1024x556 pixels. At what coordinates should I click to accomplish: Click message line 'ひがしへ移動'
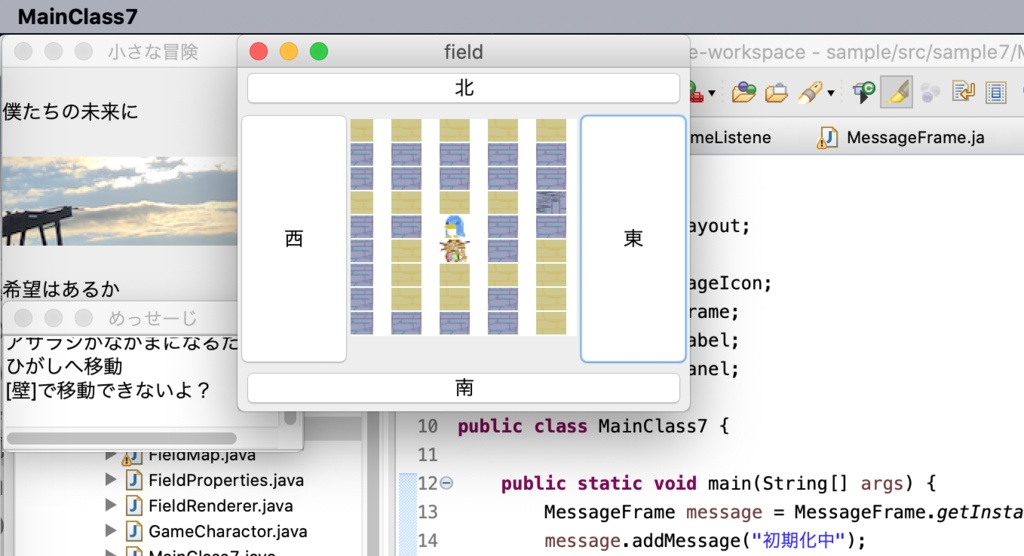tap(64, 366)
